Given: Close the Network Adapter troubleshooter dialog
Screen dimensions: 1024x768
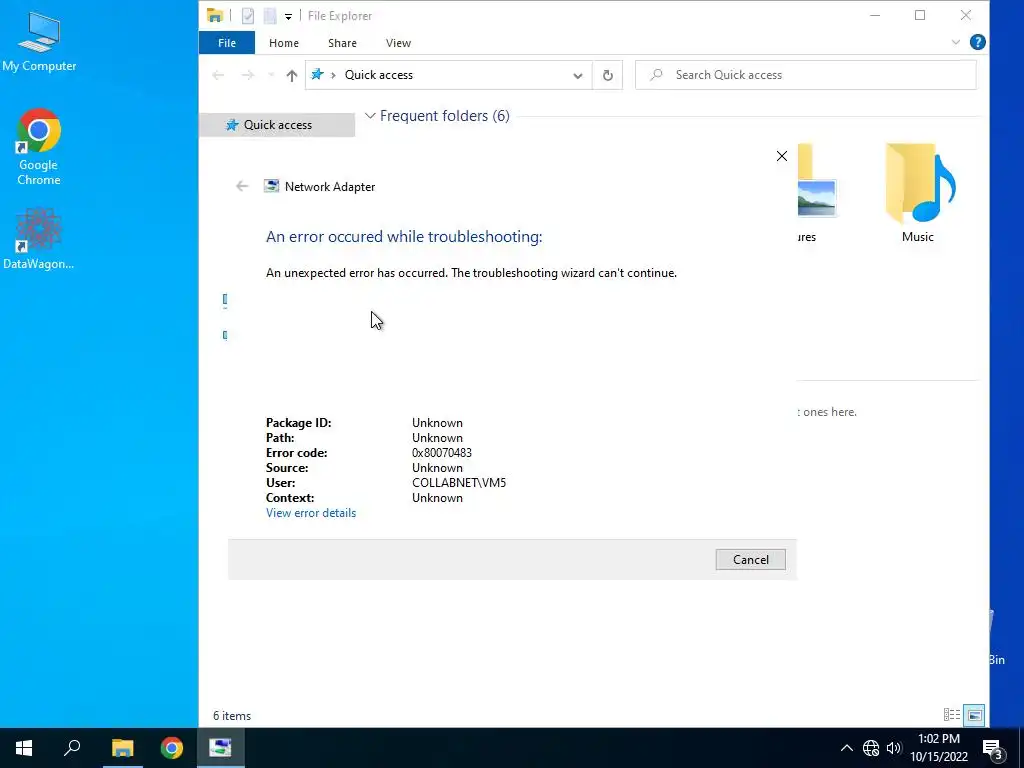Looking at the screenshot, I should (781, 155).
